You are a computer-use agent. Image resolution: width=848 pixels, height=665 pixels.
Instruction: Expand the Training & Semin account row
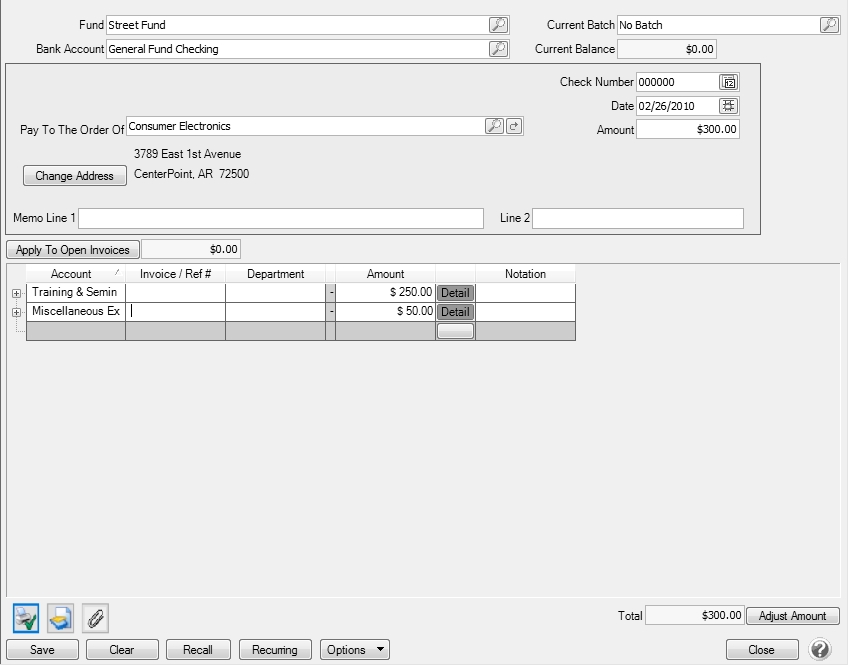pos(16,293)
